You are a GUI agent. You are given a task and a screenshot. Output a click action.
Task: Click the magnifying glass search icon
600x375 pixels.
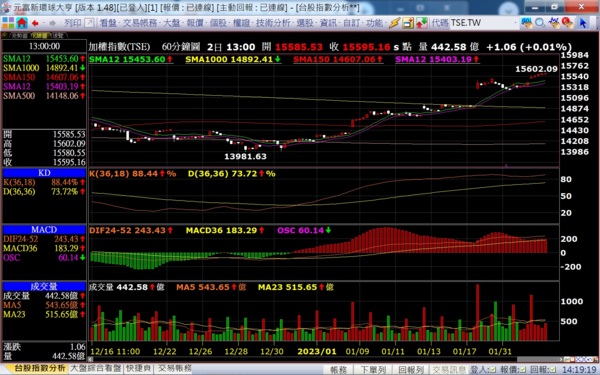[x=540, y=23]
